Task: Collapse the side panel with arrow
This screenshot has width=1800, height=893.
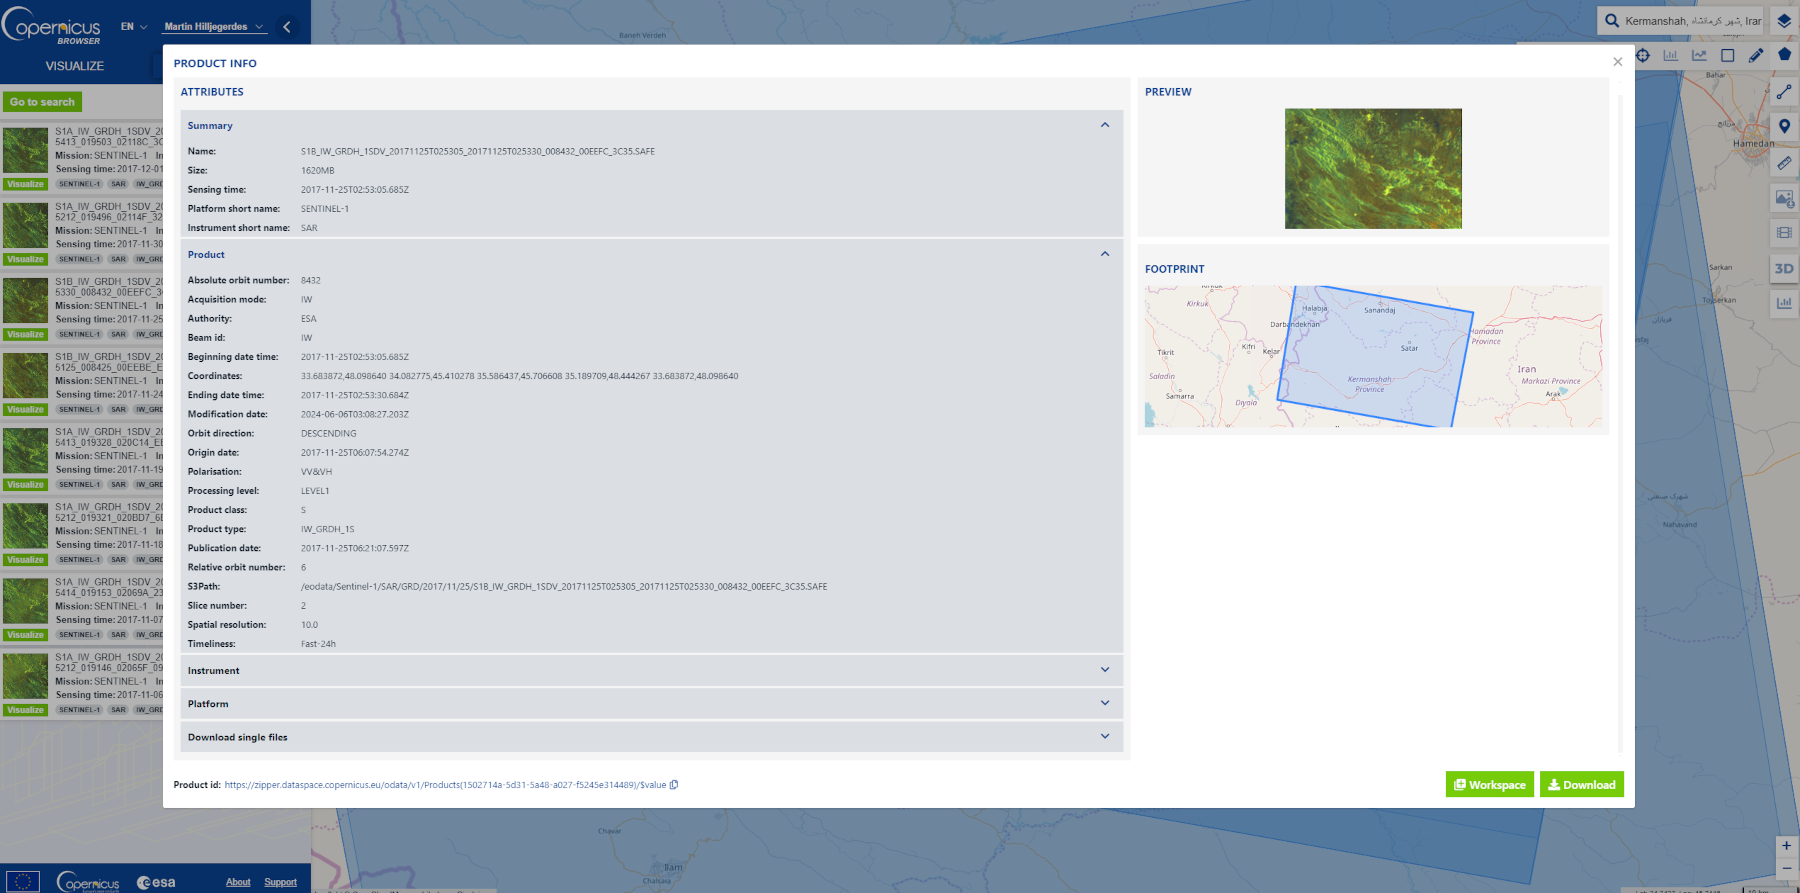Action: (287, 27)
